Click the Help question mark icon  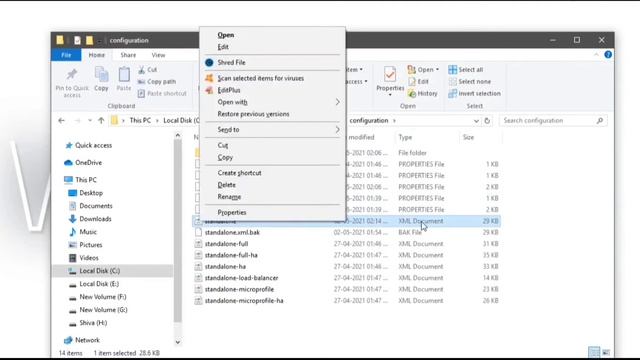(608, 55)
